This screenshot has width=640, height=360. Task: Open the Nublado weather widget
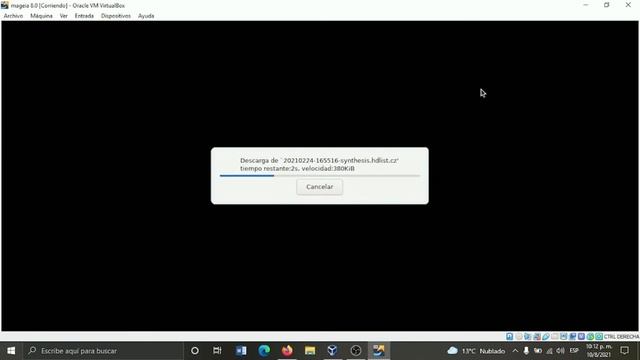point(476,351)
